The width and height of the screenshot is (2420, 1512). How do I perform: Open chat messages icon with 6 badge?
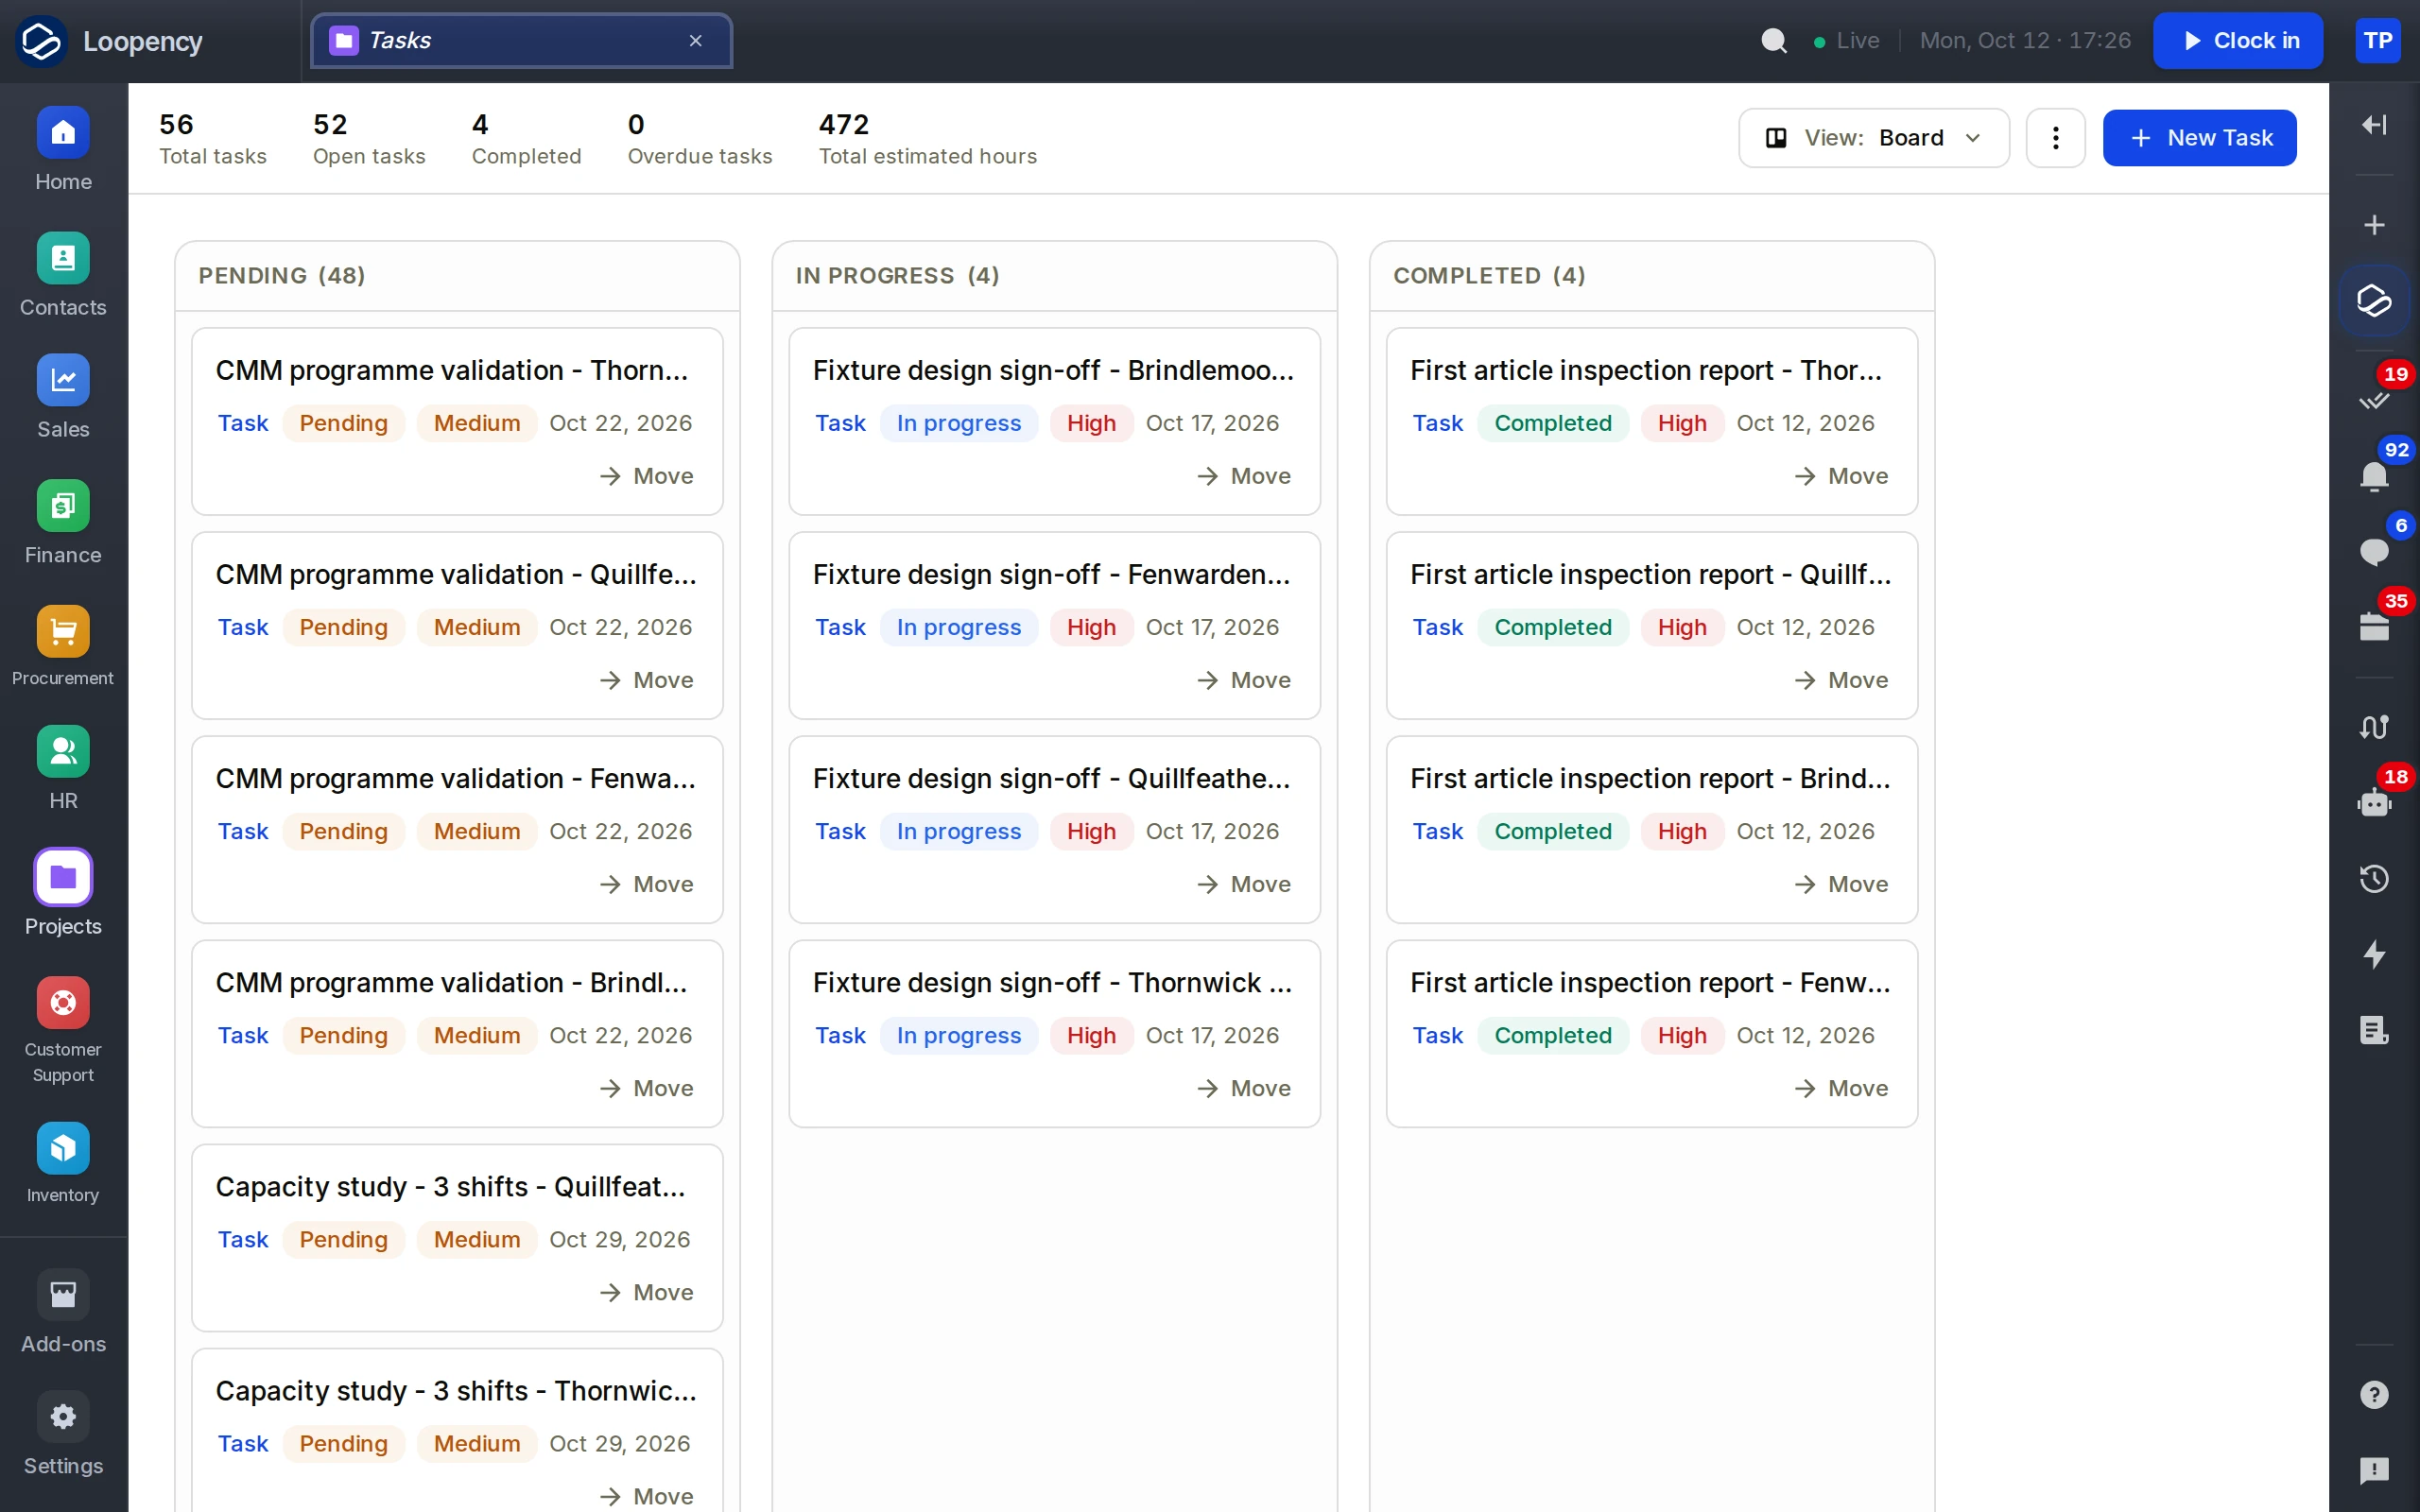click(2374, 552)
